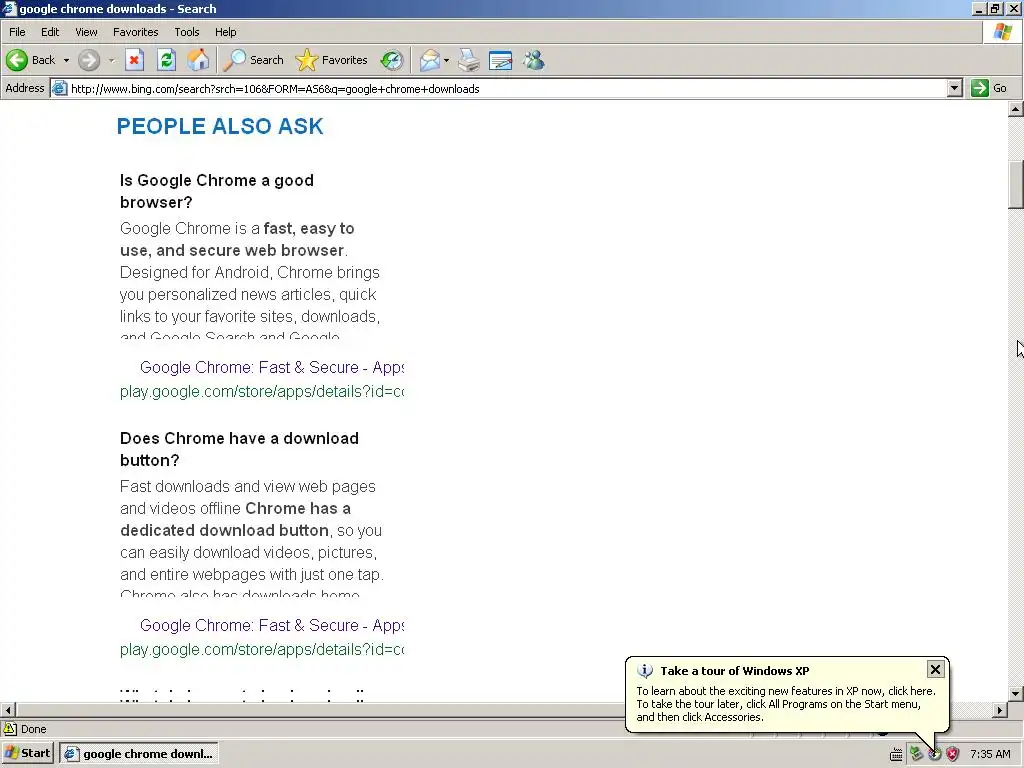1024x768 pixels.
Task: Click the info icon in tour balloon
Action: [645, 671]
